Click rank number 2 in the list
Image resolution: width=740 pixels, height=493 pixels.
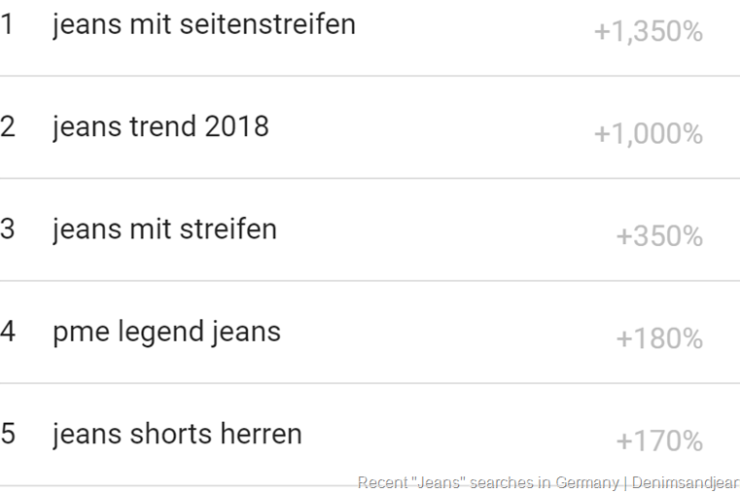8,127
